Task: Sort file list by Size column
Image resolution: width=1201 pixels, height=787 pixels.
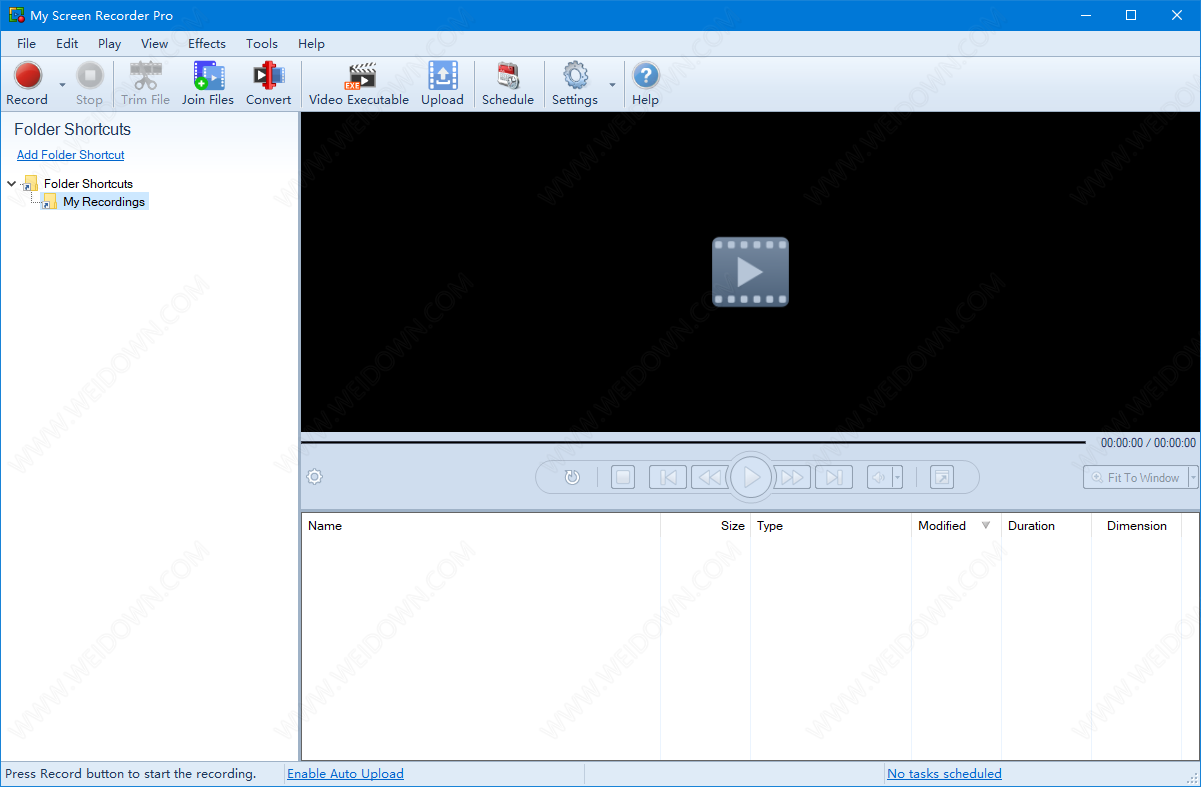Action: pos(706,526)
